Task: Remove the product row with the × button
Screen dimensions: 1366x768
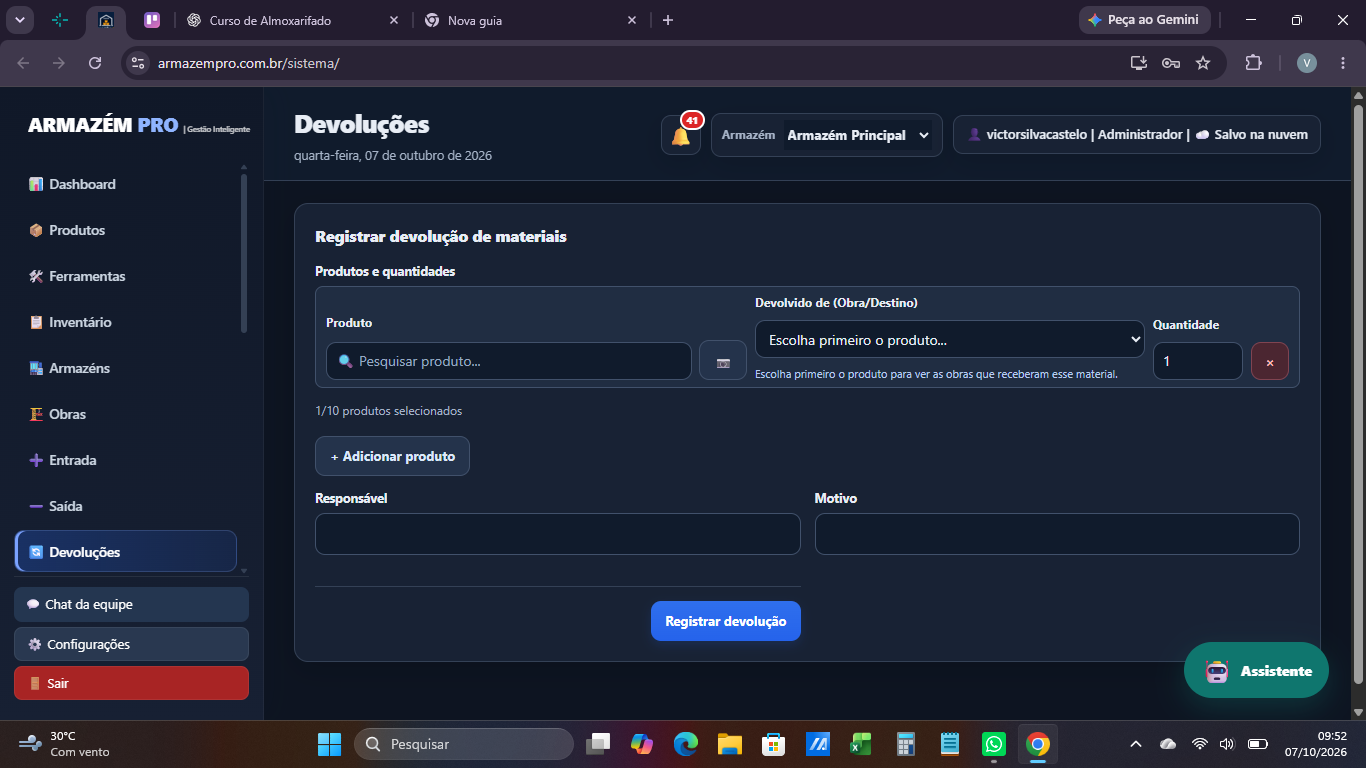Action: tap(1270, 362)
